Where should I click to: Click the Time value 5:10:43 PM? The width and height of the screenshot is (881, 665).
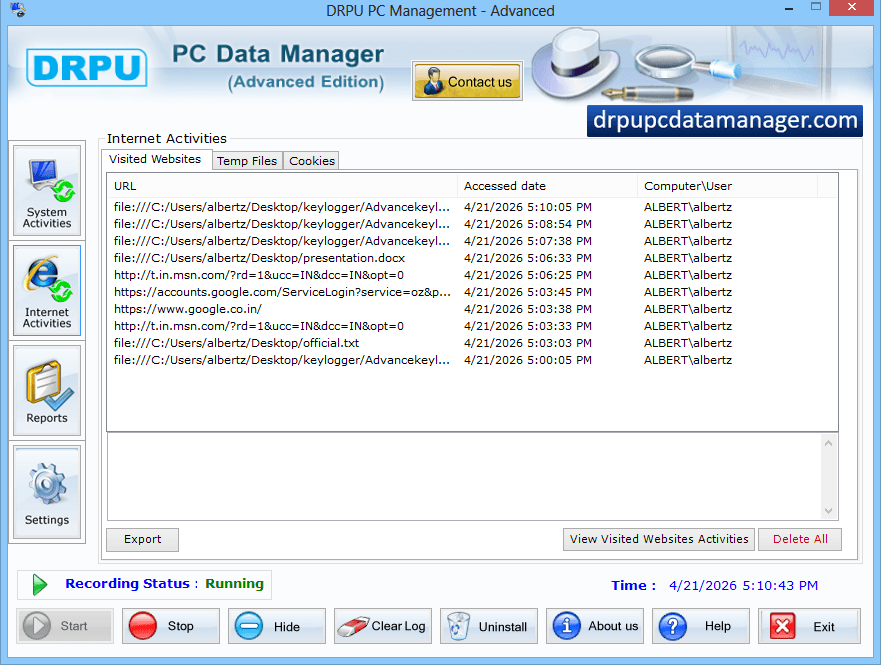(x=743, y=585)
